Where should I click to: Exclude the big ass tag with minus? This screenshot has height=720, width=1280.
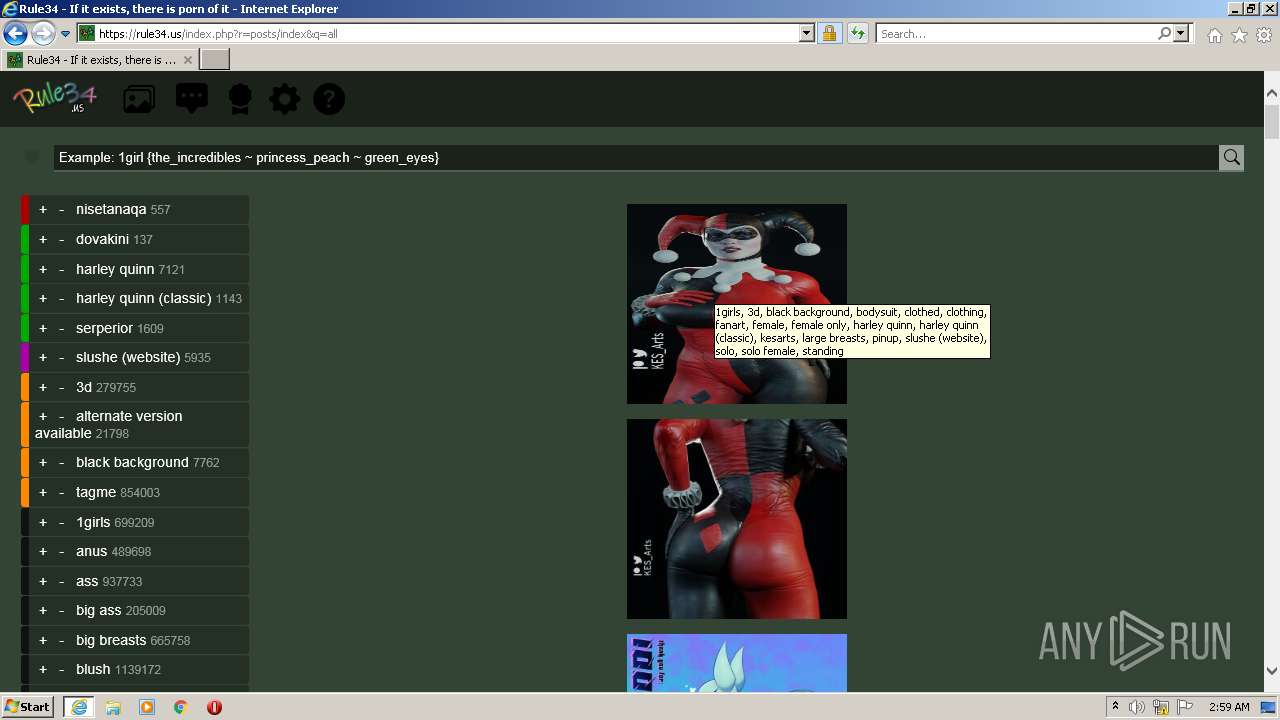[61, 610]
